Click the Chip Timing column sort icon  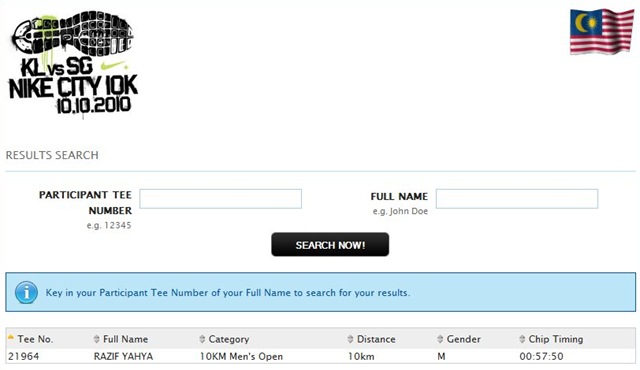(x=522, y=339)
